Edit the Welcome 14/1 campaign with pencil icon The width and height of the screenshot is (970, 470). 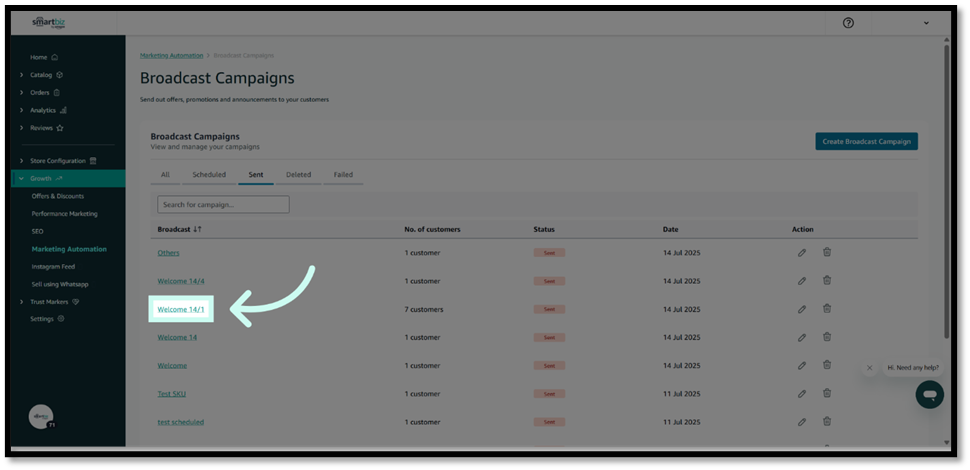[802, 309]
